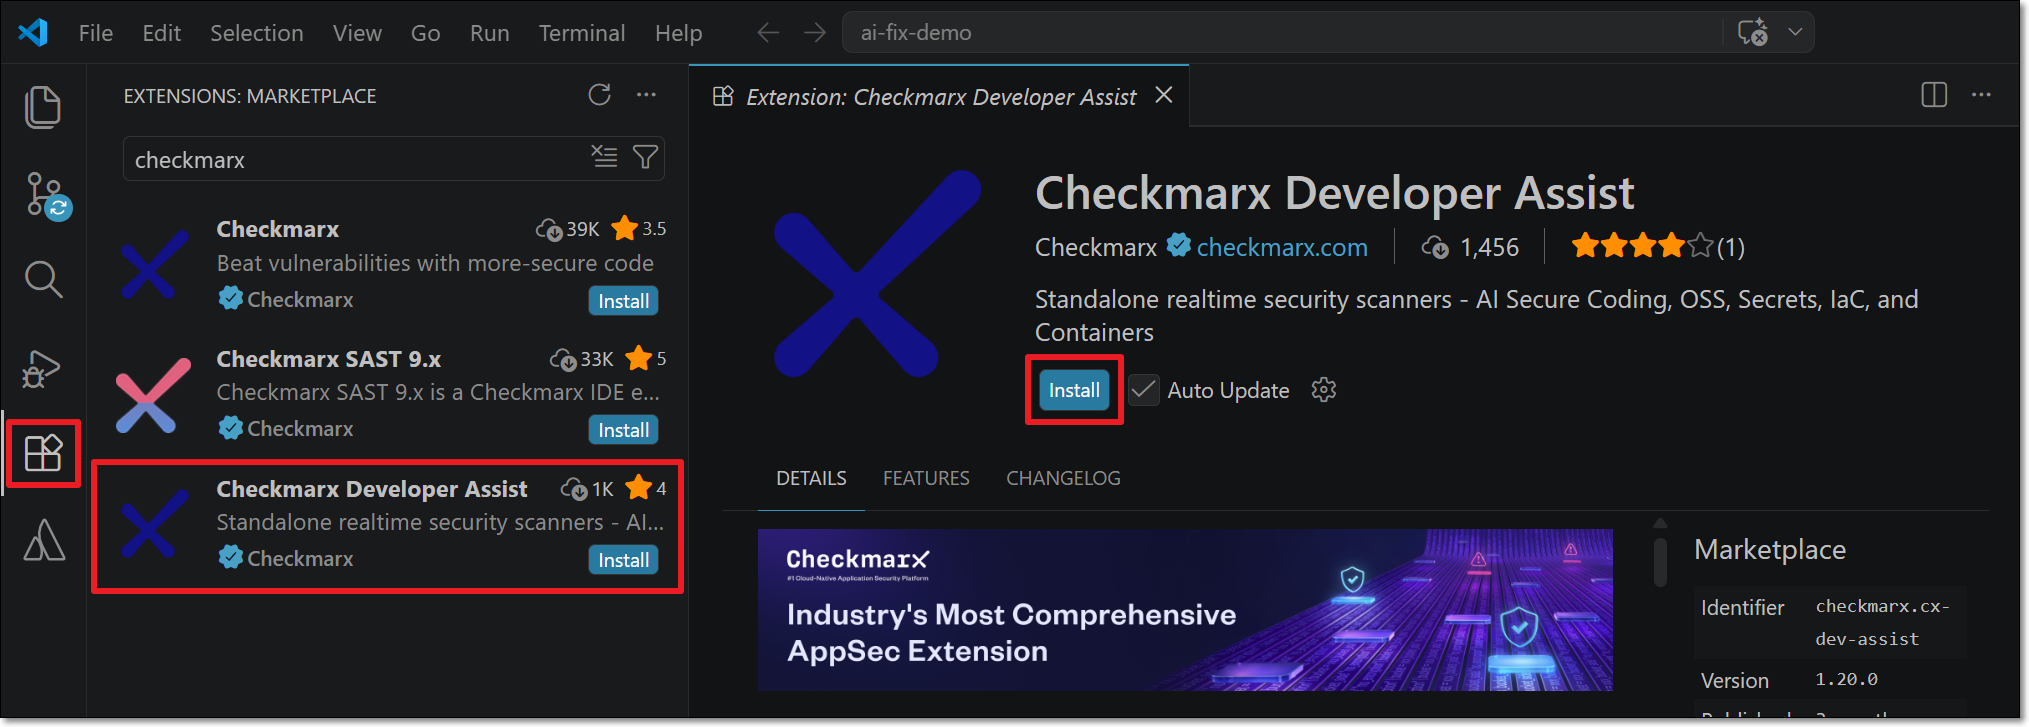Screen dimensions: 2029x727
Task: Toggle the Auto Update checkbox
Action: coord(1143,390)
